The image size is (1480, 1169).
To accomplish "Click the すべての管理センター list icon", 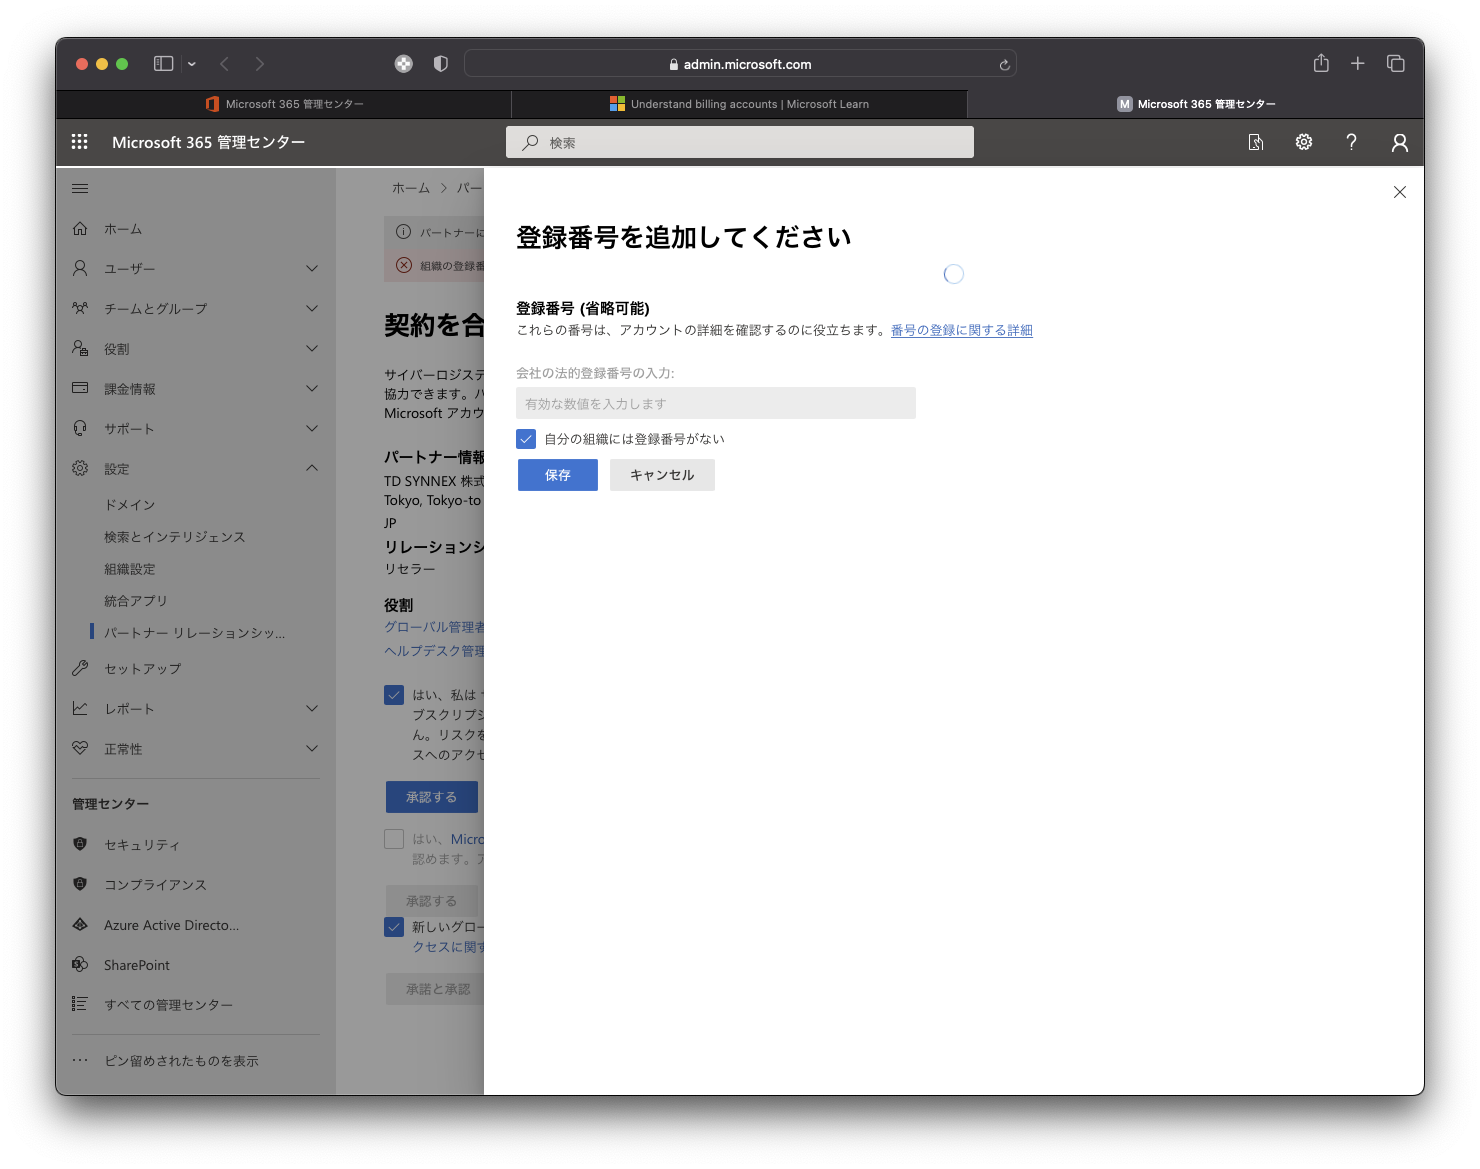I will coord(80,1004).
